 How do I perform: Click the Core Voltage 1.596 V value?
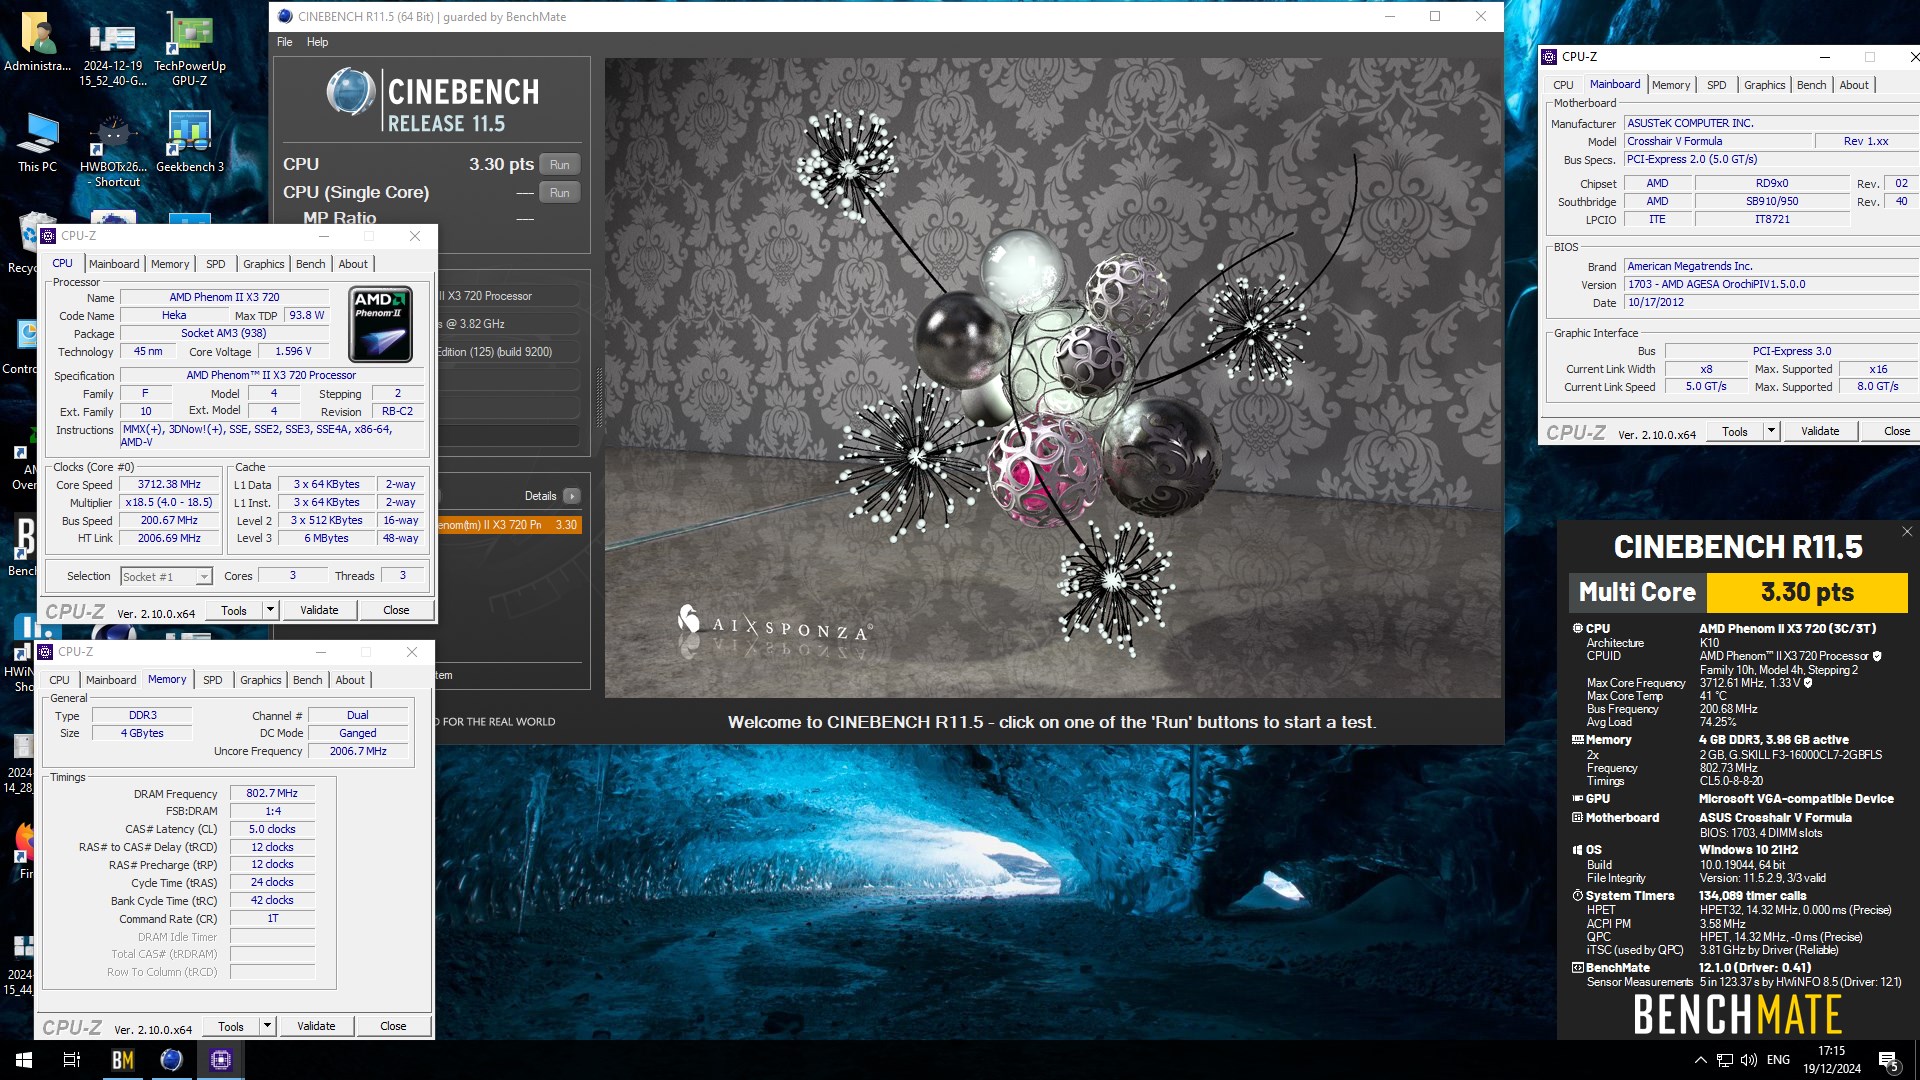293,352
